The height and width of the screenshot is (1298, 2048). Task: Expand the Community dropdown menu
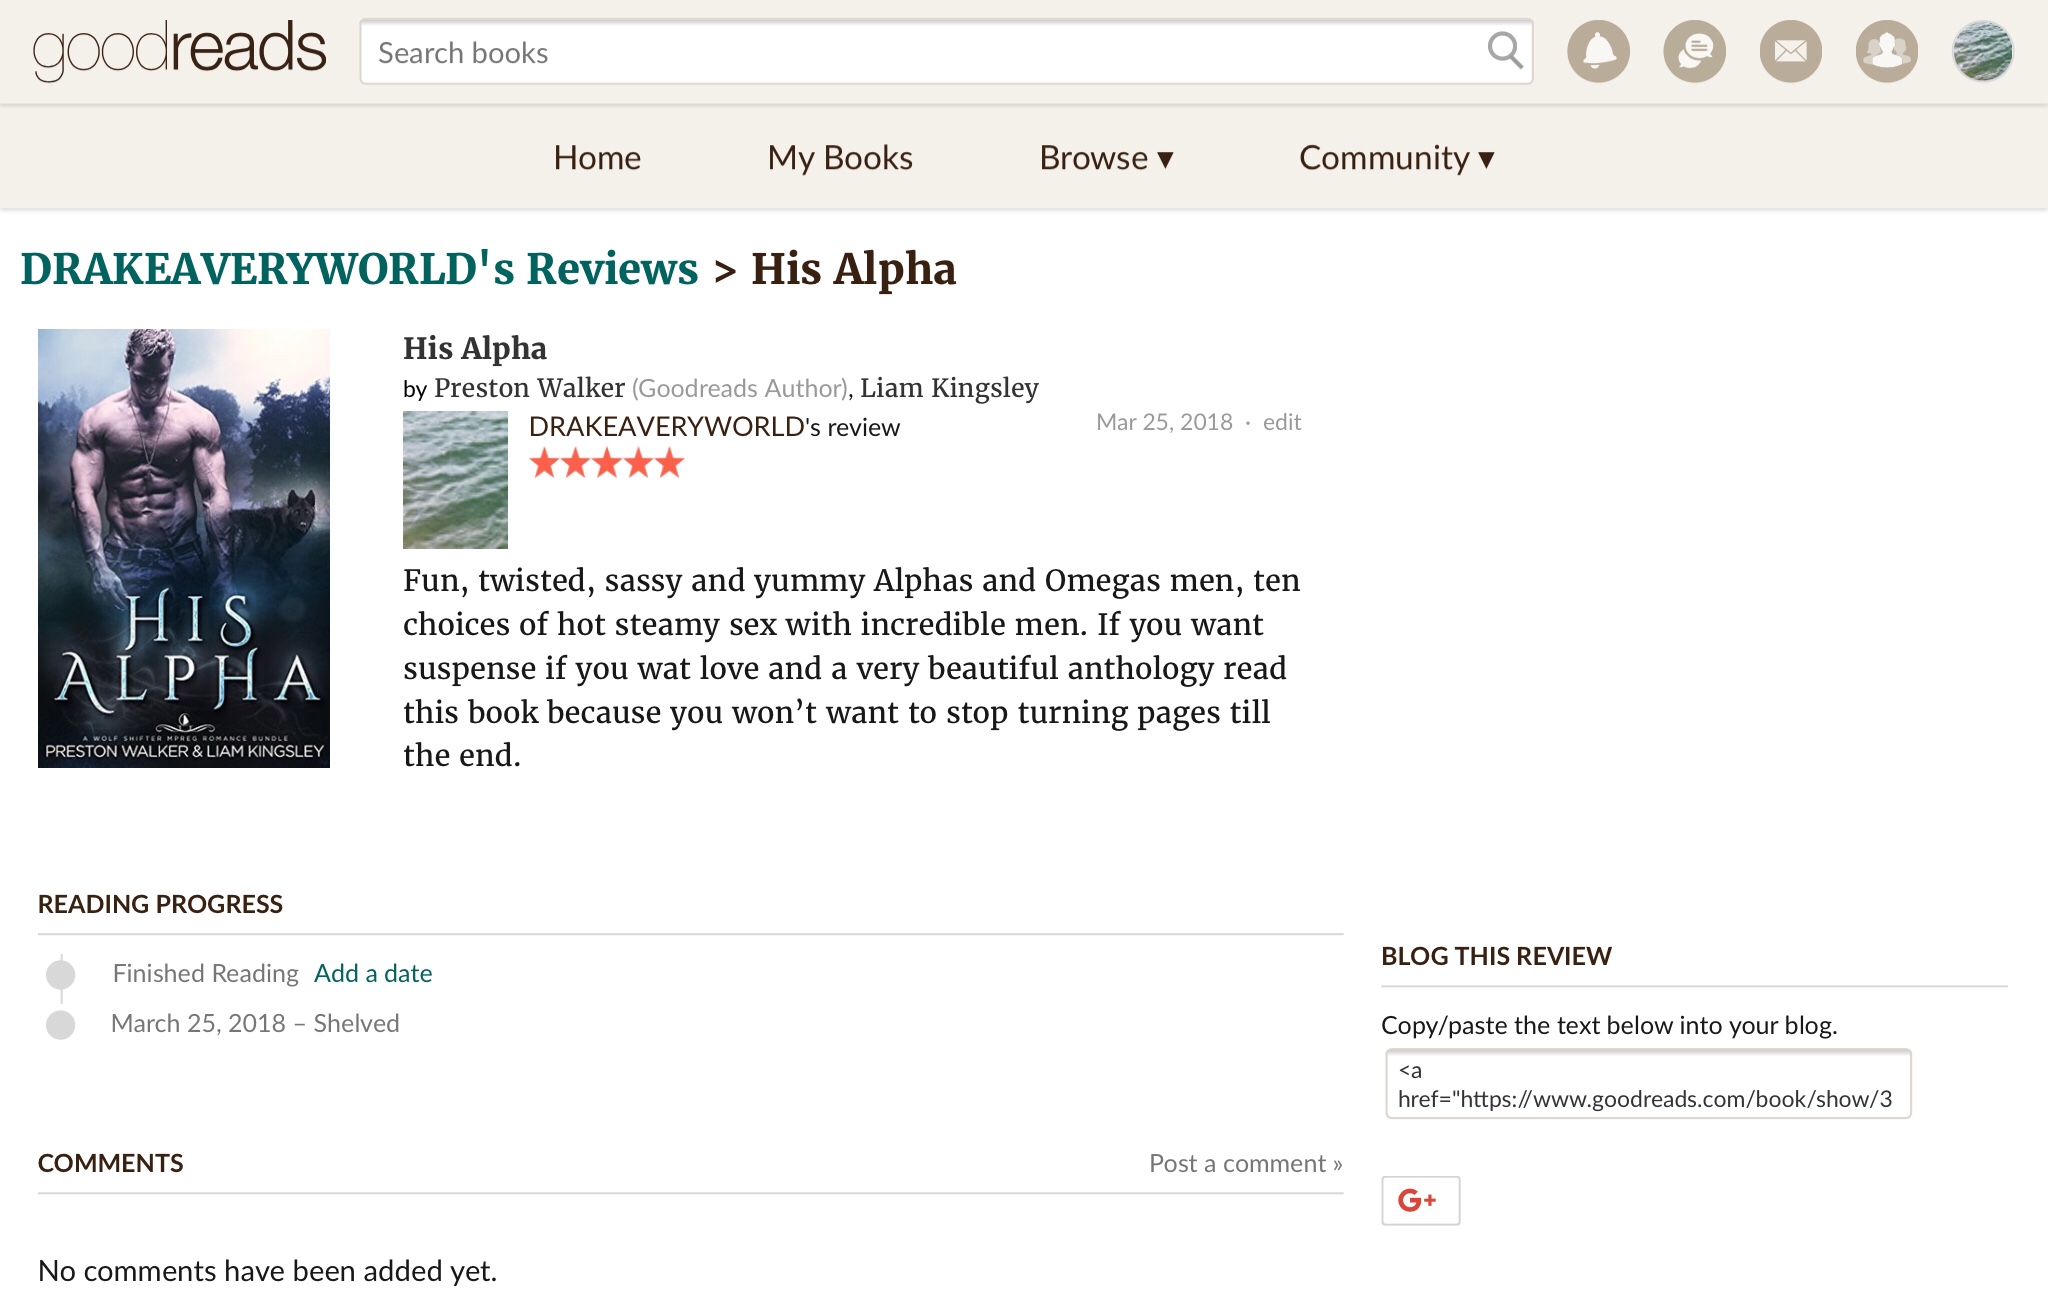coord(1396,158)
